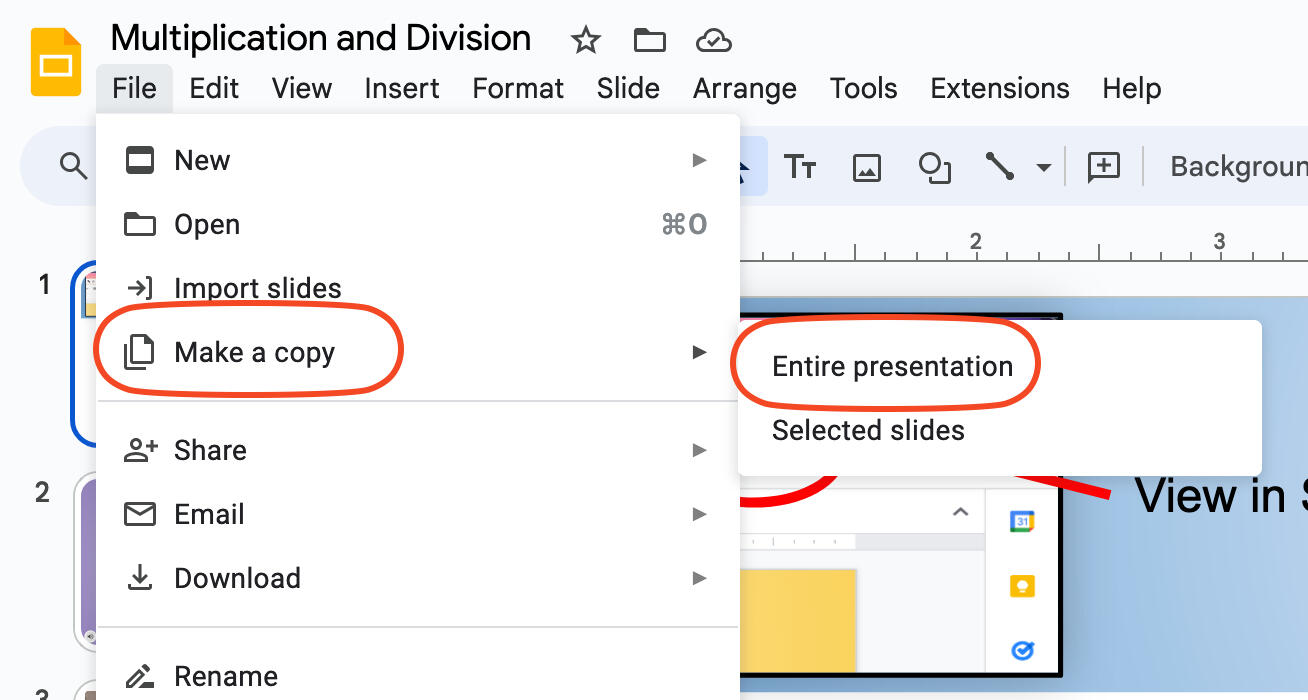
Task: Select Rename from the File menu
Action: (226, 676)
